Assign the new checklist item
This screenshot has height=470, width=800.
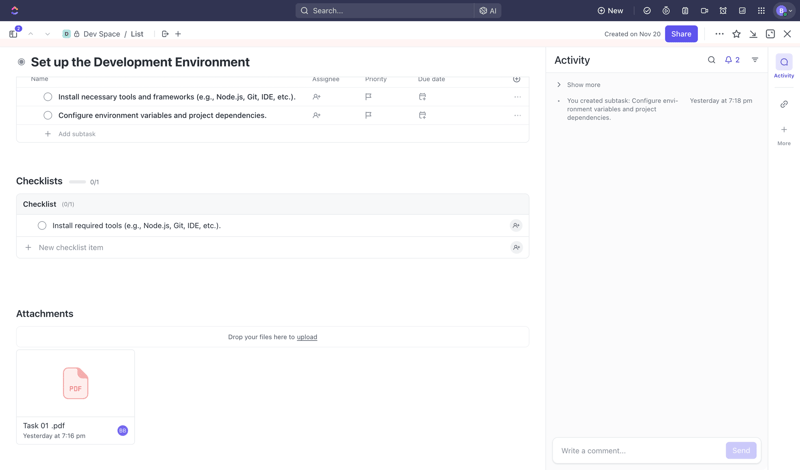coord(516,248)
